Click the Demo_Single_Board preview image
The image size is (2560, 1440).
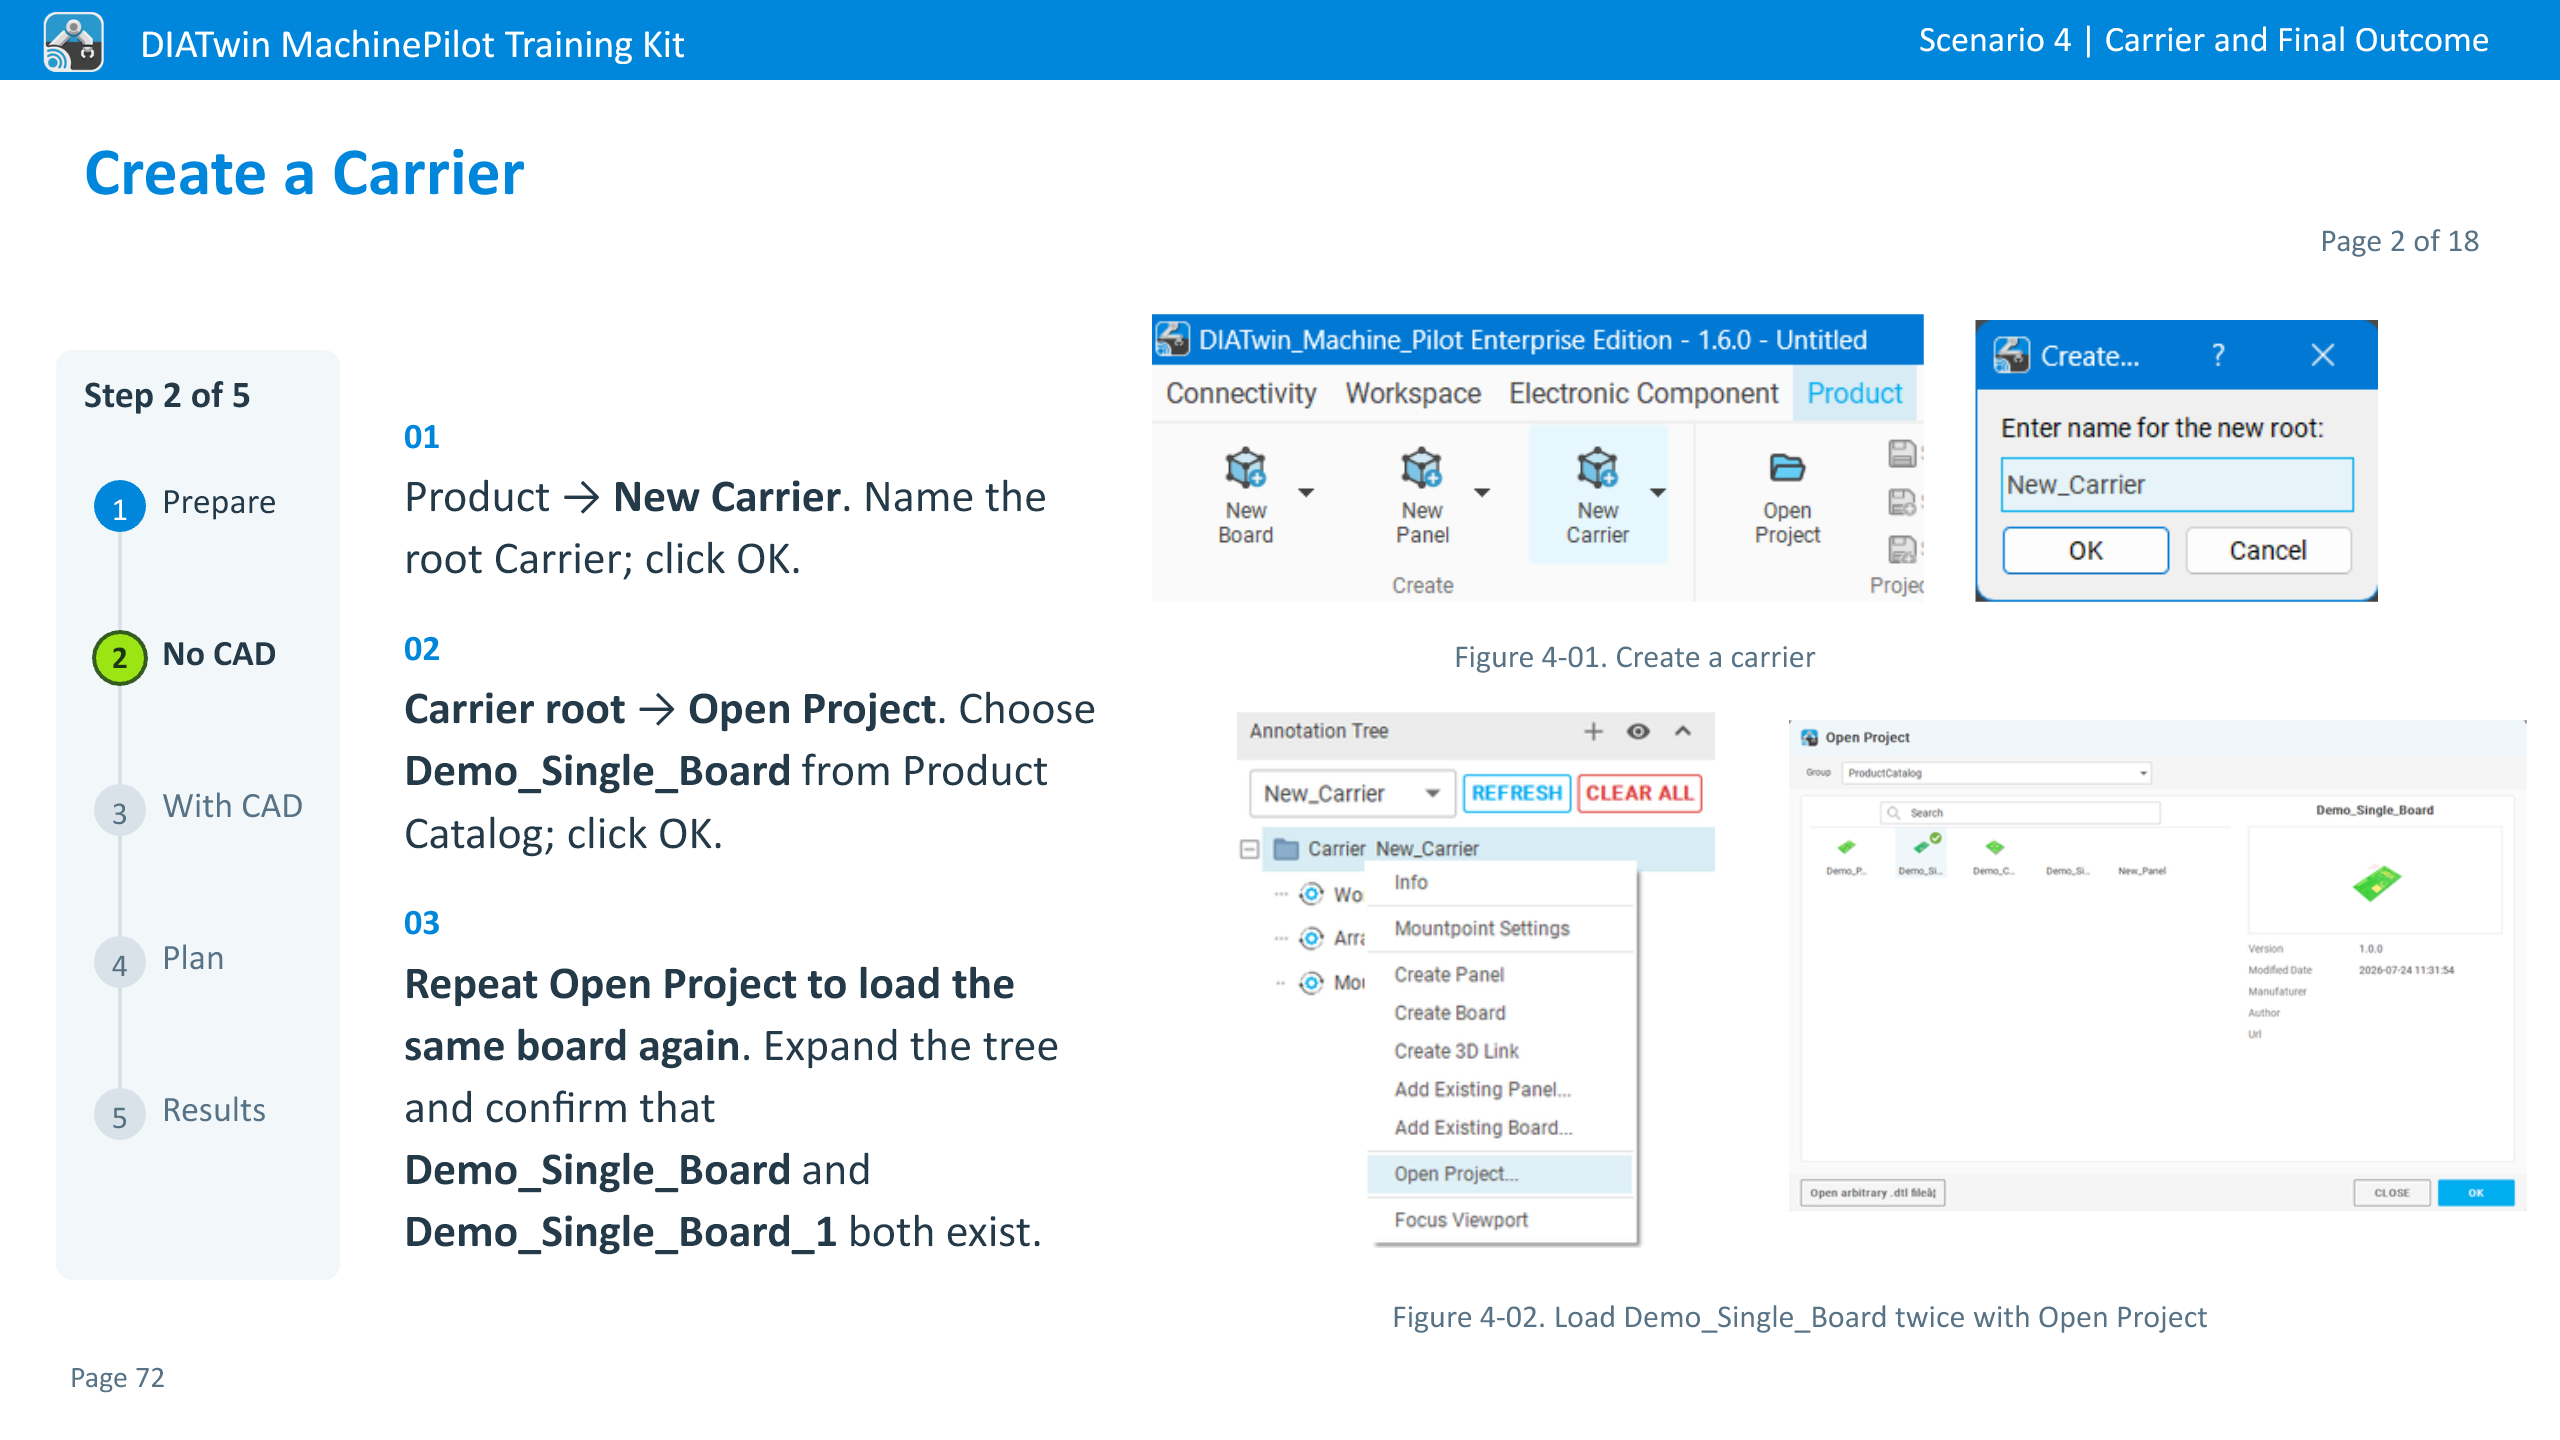pyautogui.click(x=2377, y=882)
